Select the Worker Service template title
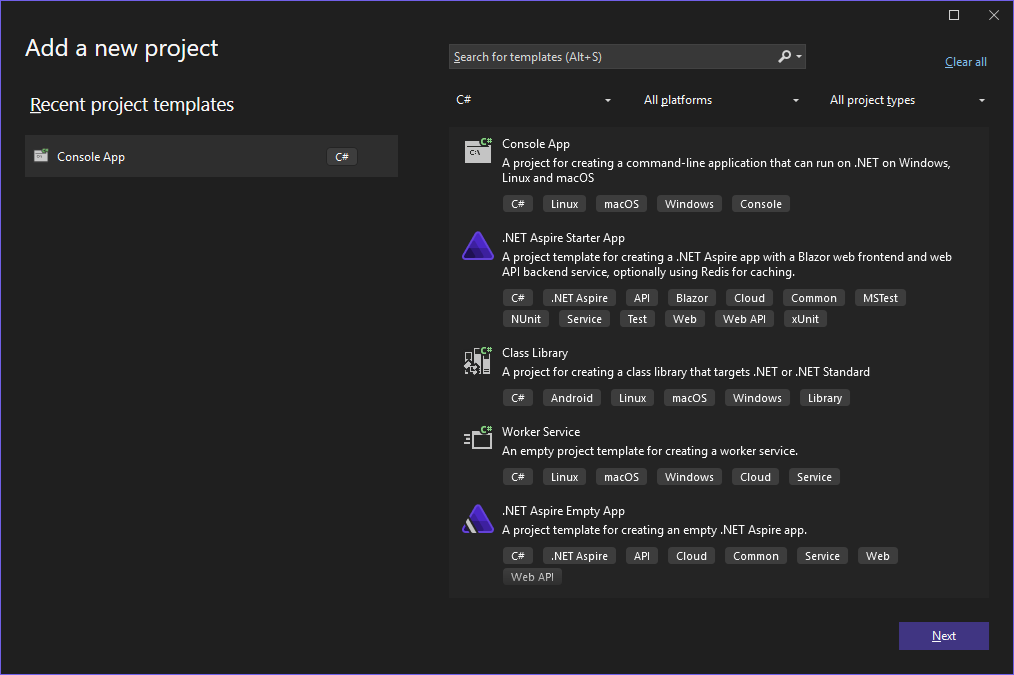Viewport: 1014px width, 675px height. coord(541,431)
